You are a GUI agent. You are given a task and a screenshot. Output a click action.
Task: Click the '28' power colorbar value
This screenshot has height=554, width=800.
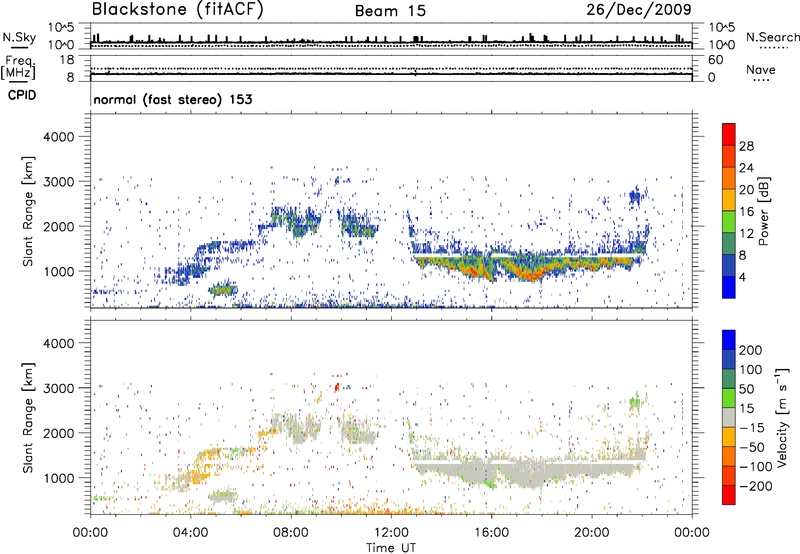(x=746, y=146)
